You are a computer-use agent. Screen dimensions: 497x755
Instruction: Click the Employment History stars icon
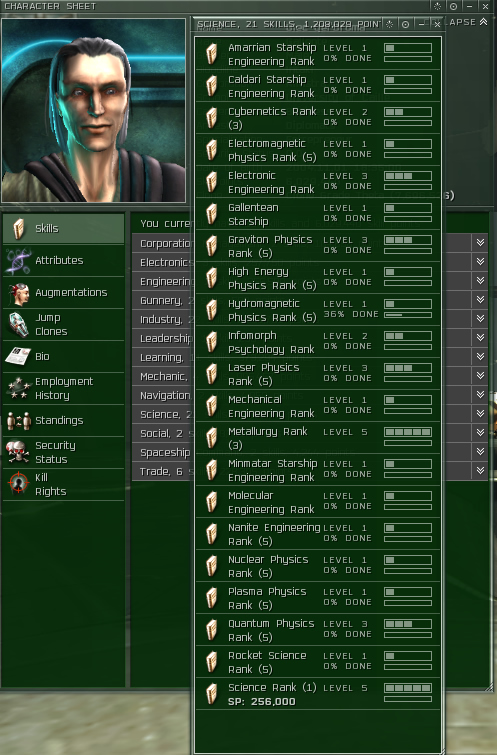point(18,388)
